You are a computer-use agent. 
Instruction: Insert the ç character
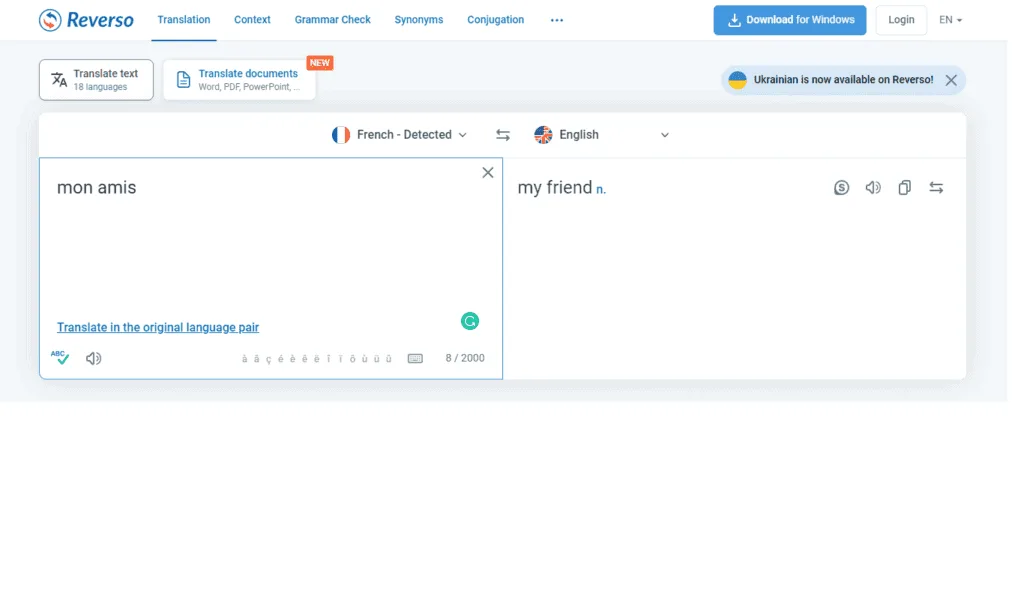(x=268, y=358)
